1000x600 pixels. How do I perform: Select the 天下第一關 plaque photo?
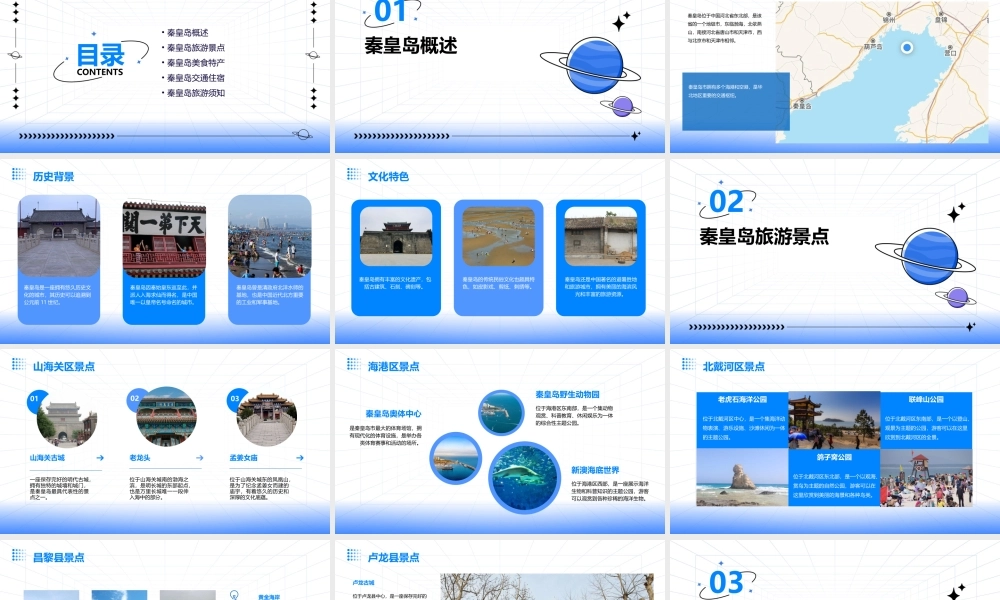164,239
